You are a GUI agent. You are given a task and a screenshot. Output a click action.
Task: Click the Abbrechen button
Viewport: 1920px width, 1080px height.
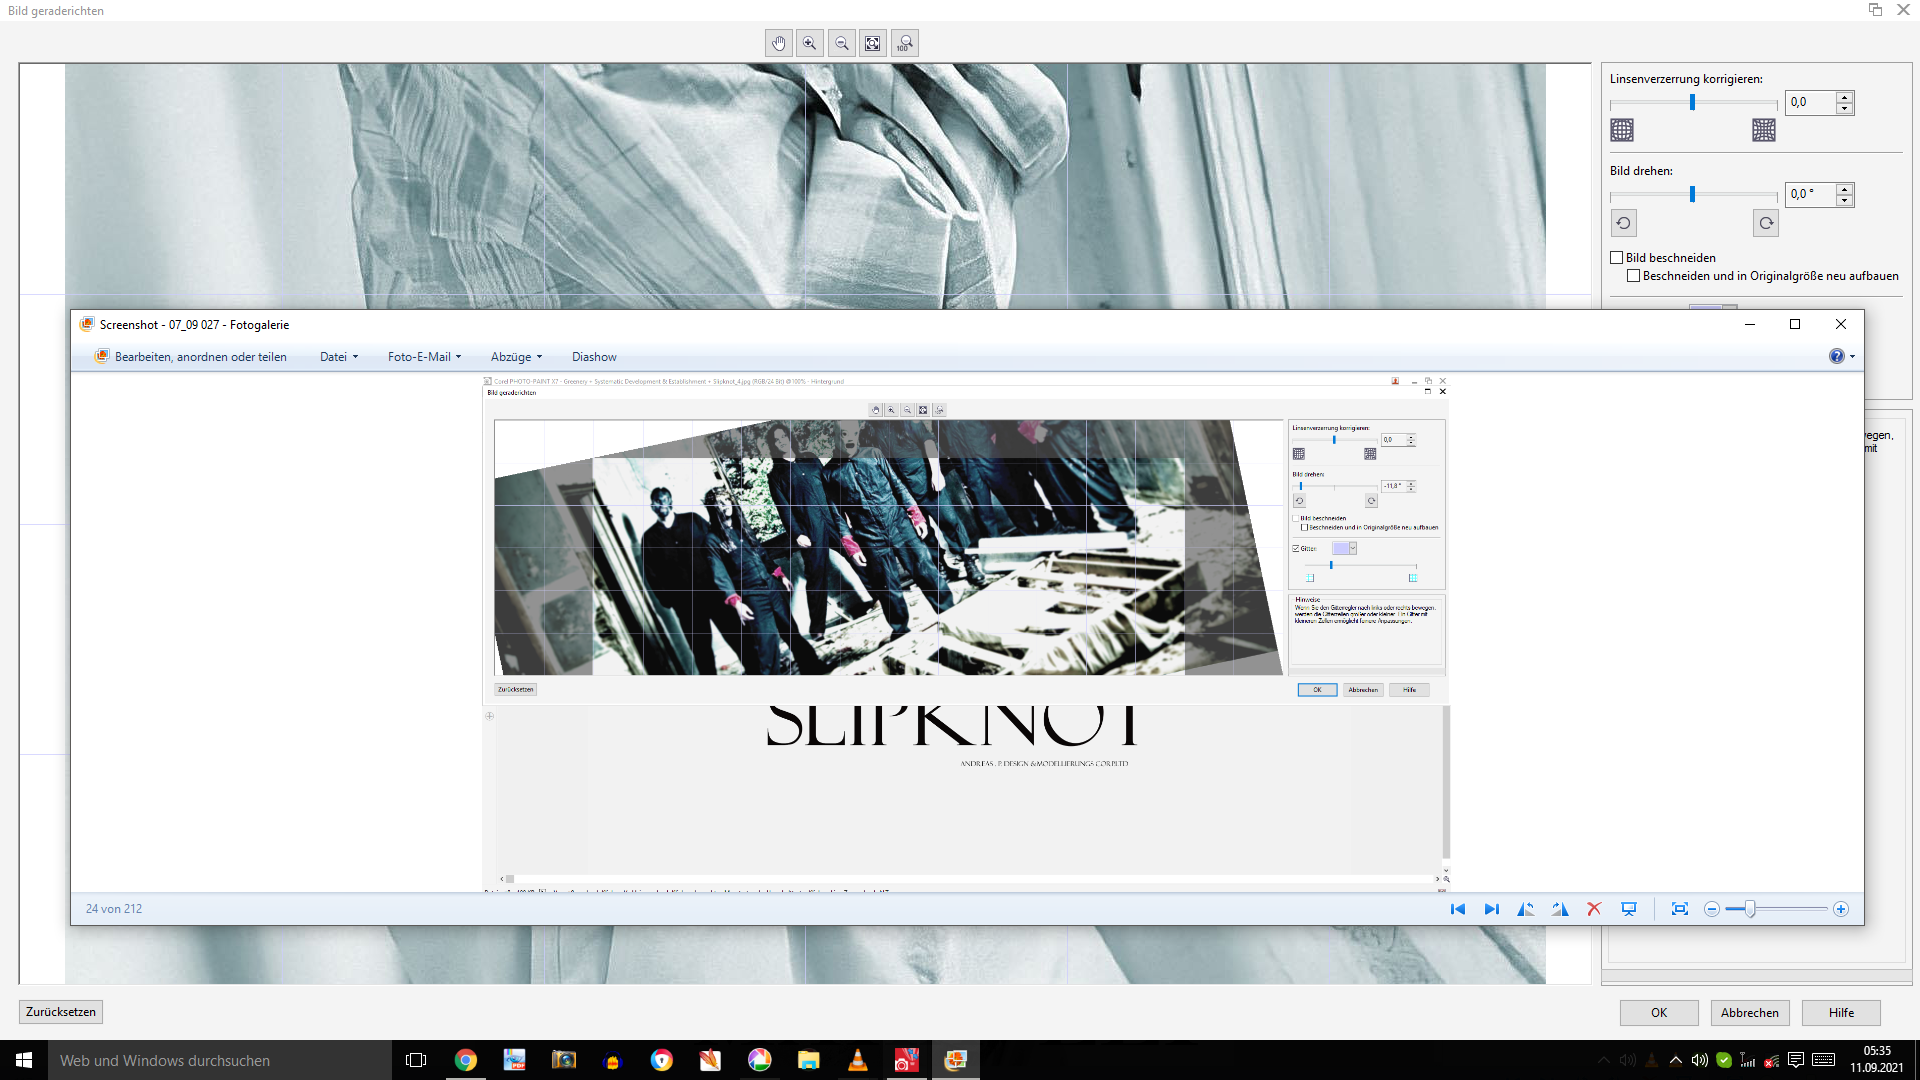[1750, 1013]
